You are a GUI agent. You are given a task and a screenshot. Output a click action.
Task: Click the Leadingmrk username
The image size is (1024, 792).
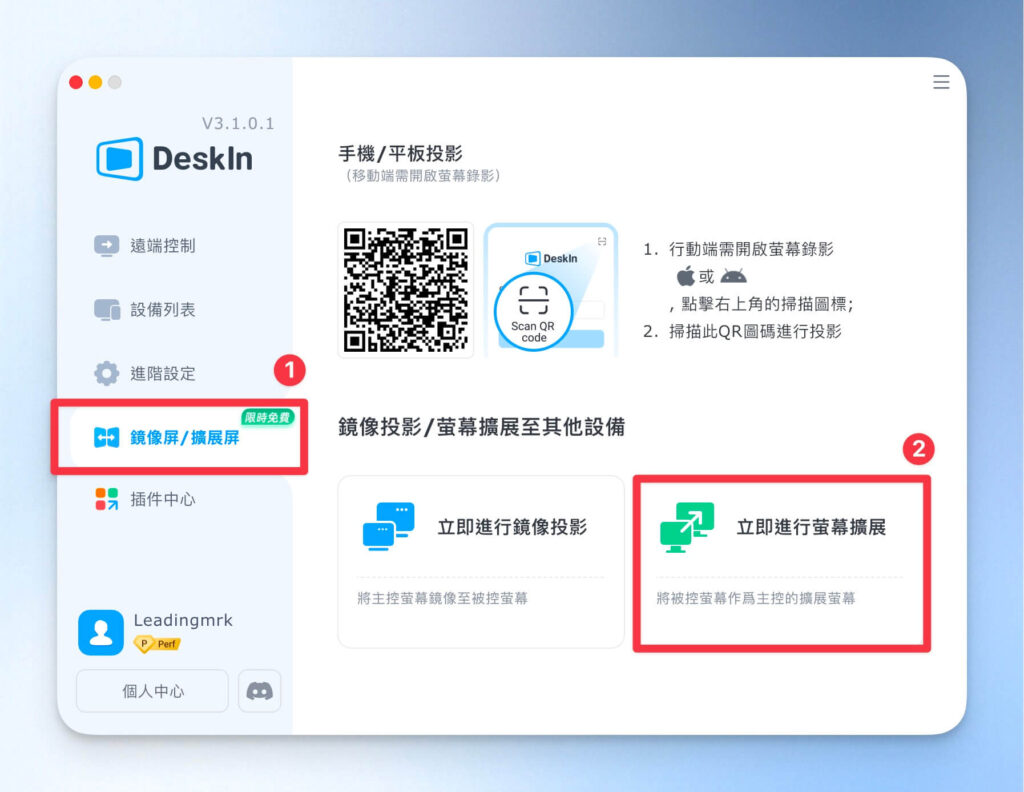[183, 620]
